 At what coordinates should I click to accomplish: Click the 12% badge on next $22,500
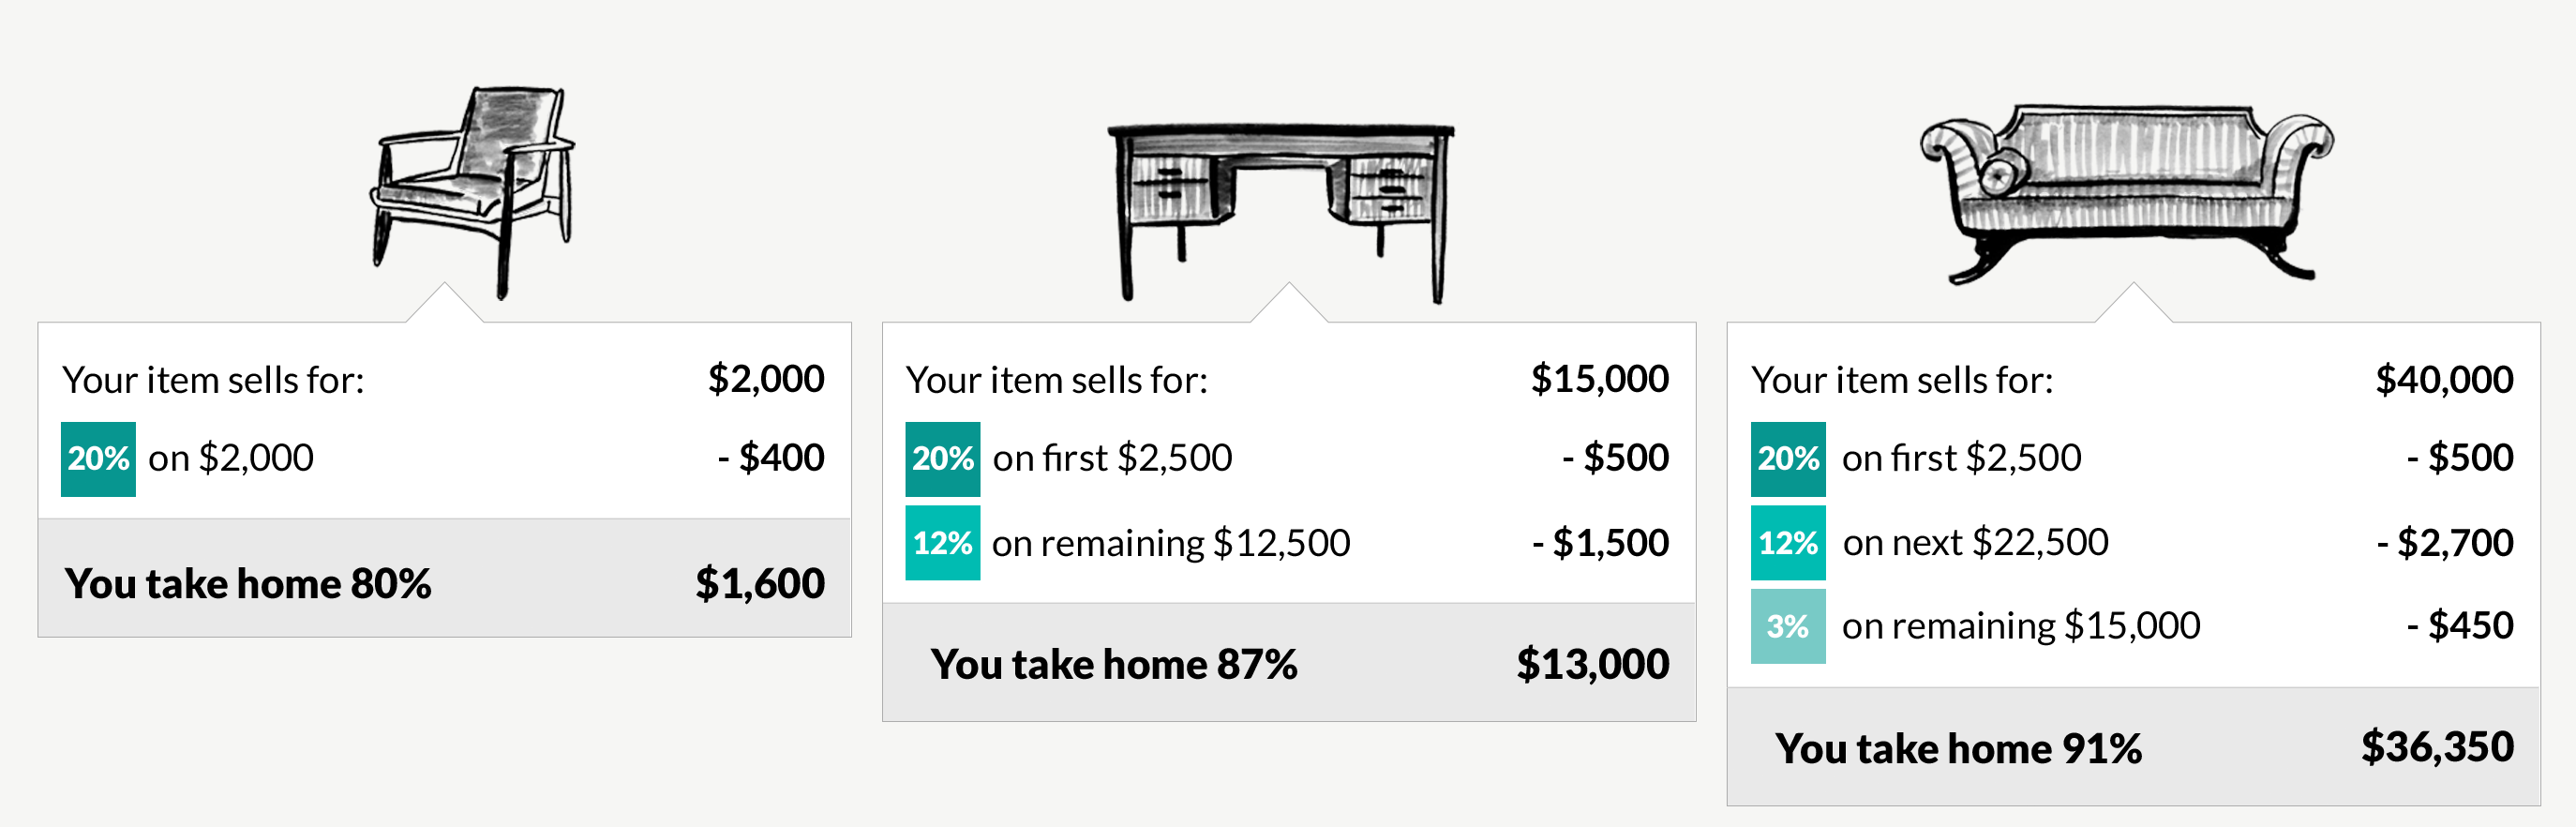[1788, 543]
